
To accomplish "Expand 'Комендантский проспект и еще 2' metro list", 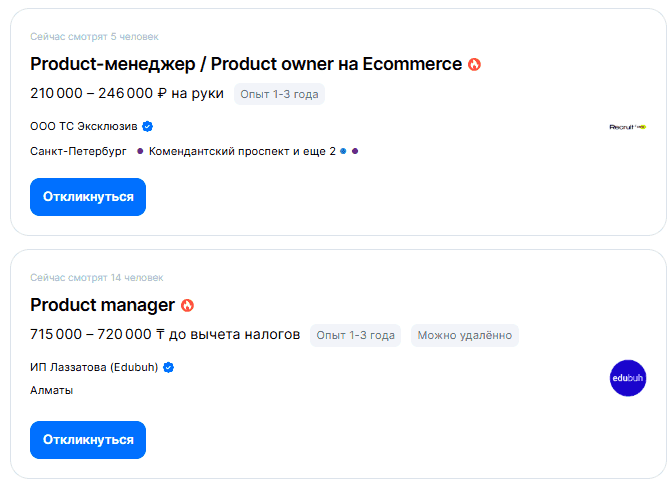I will coord(242,151).
